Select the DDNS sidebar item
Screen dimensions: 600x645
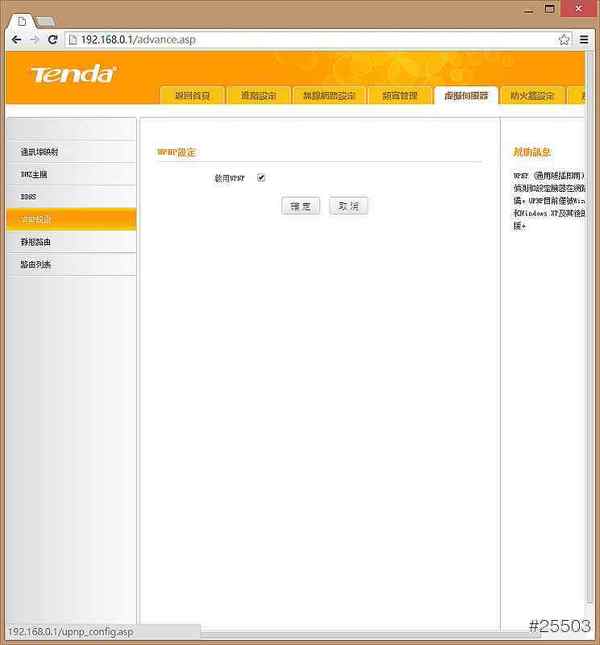72,197
